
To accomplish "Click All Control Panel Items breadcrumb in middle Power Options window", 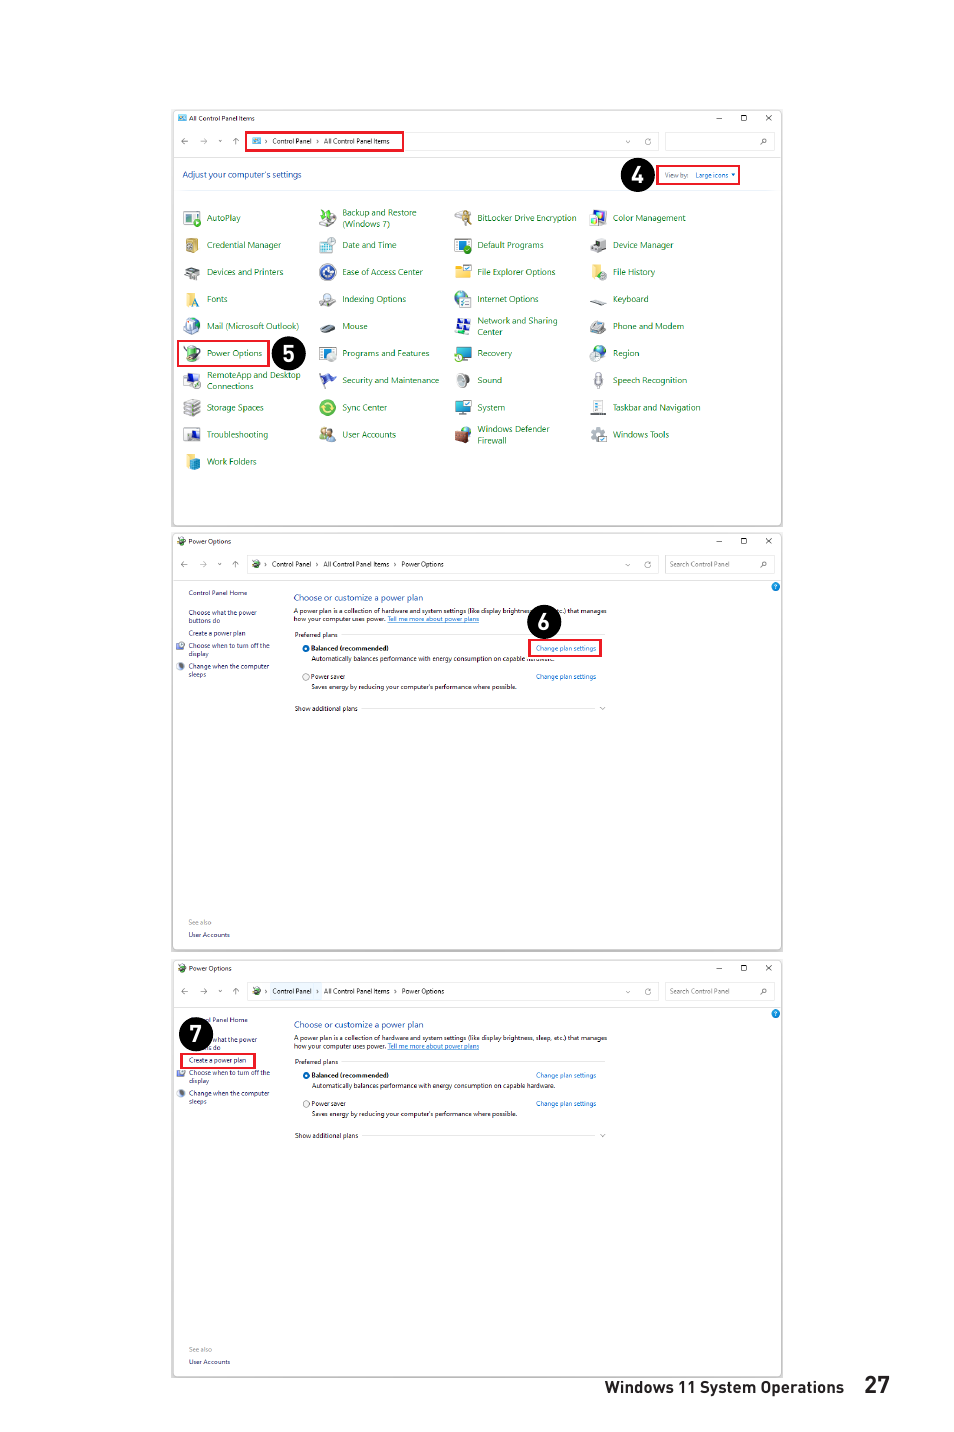I will (x=356, y=565).
